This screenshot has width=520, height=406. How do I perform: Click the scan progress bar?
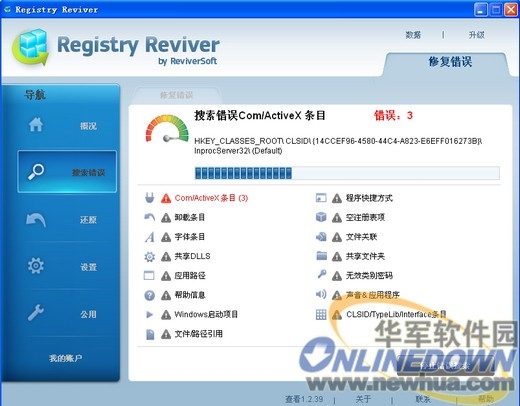[x=347, y=173]
